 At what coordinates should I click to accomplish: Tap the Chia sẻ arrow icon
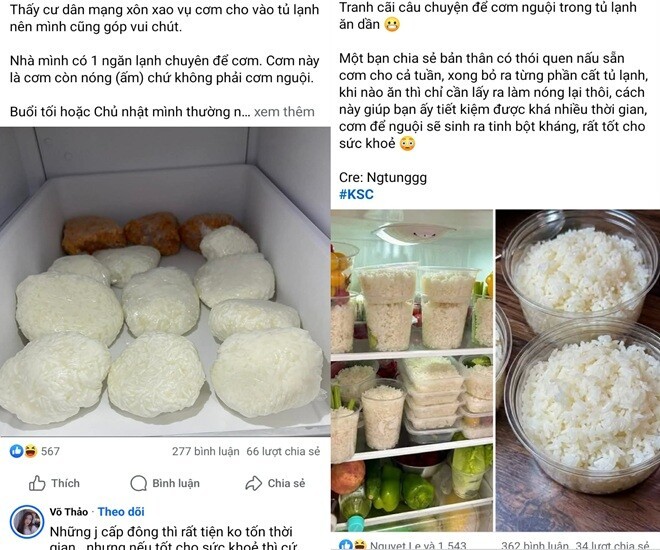253,484
